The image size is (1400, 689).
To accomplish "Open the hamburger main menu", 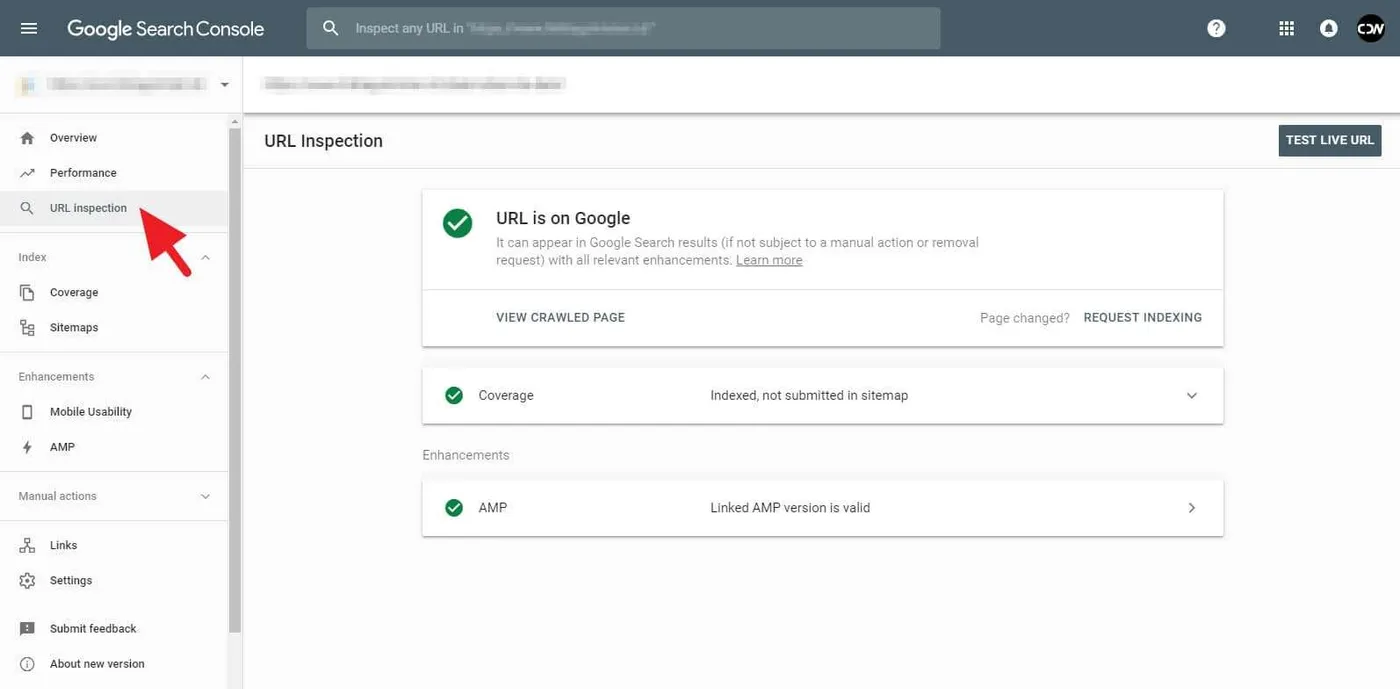I will point(29,28).
